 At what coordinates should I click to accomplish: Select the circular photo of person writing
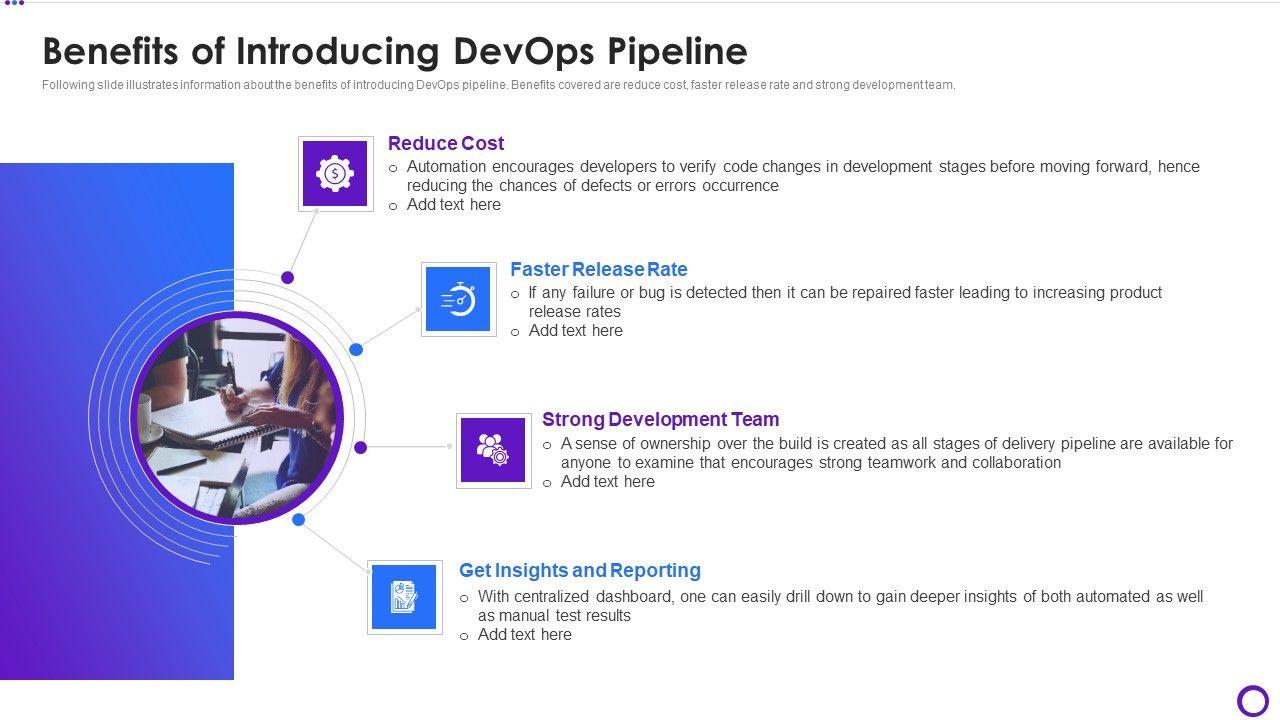coord(237,418)
